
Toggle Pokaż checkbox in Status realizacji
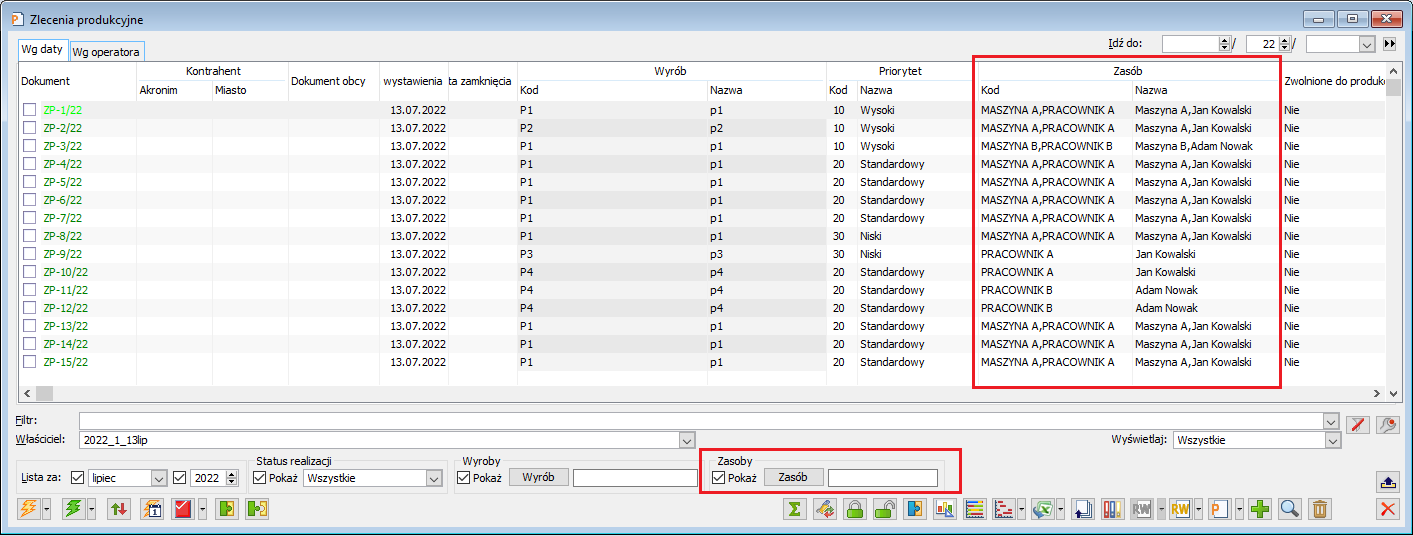[260, 478]
